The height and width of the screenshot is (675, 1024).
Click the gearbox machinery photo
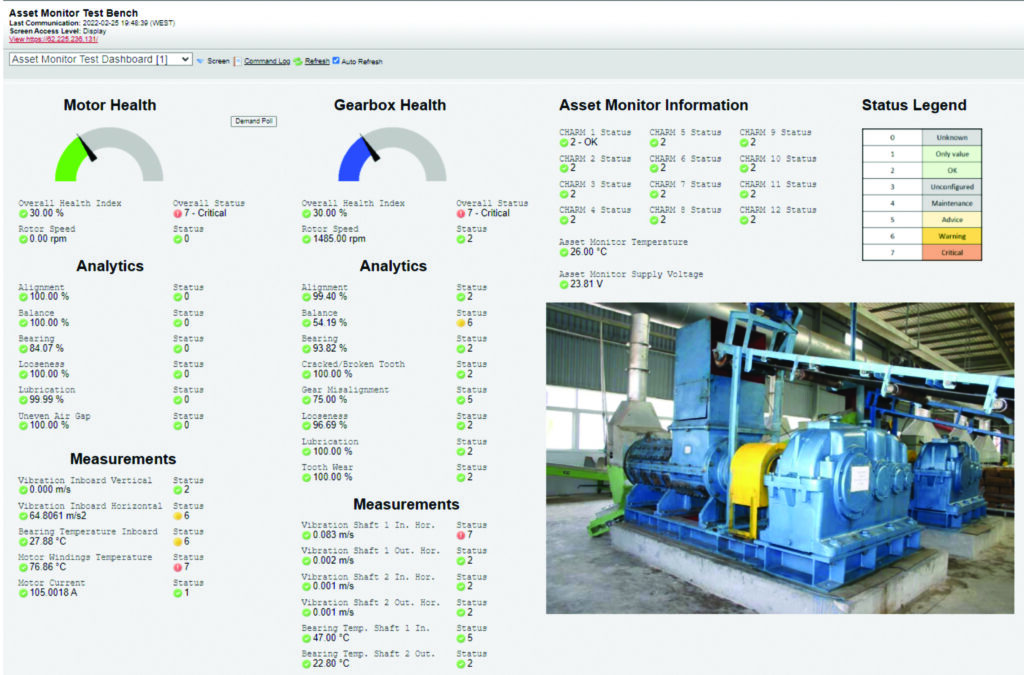tap(779, 458)
